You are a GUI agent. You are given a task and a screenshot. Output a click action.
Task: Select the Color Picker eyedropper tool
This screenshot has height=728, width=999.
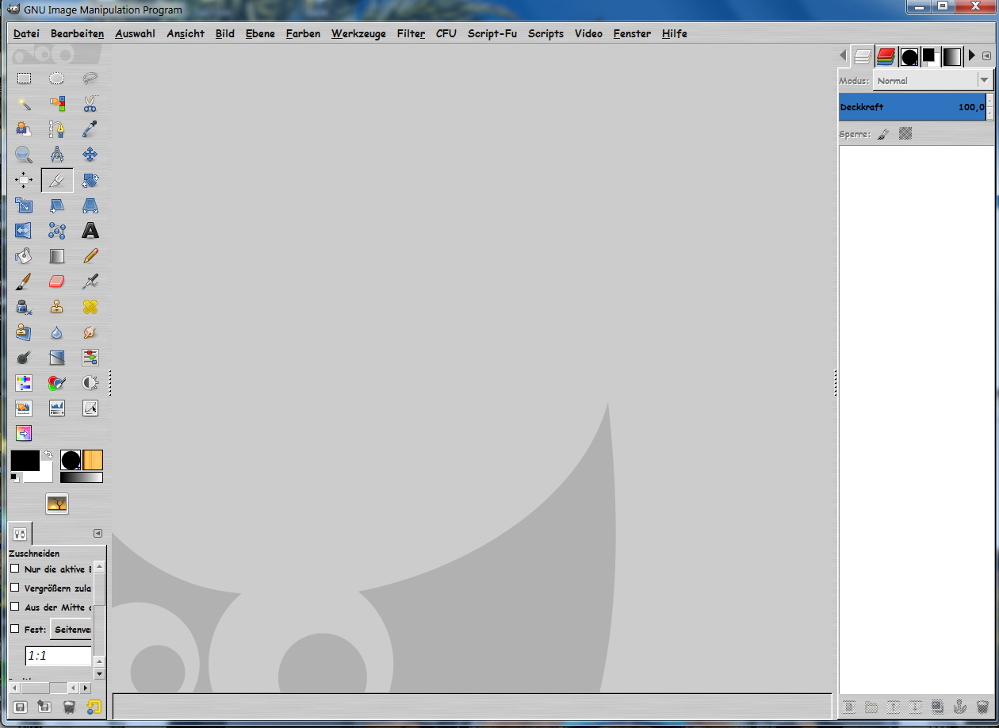tap(90, 129)
